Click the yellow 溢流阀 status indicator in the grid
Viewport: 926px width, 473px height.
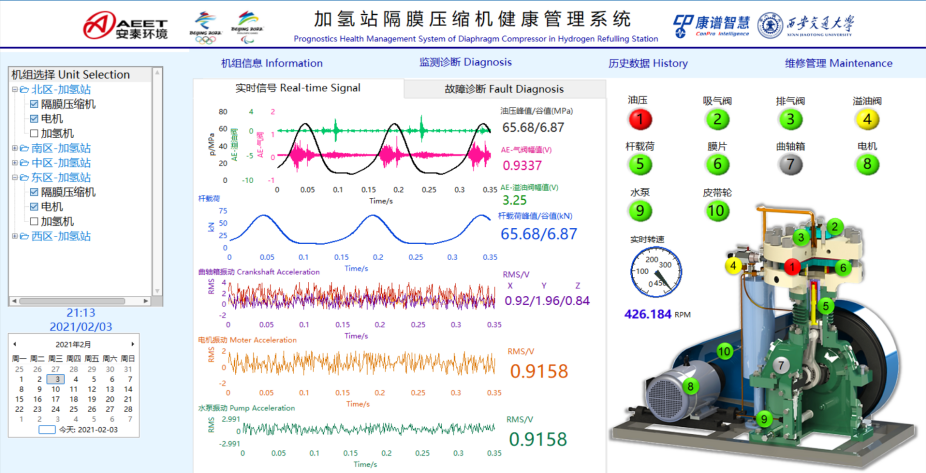tap(791, 119)
